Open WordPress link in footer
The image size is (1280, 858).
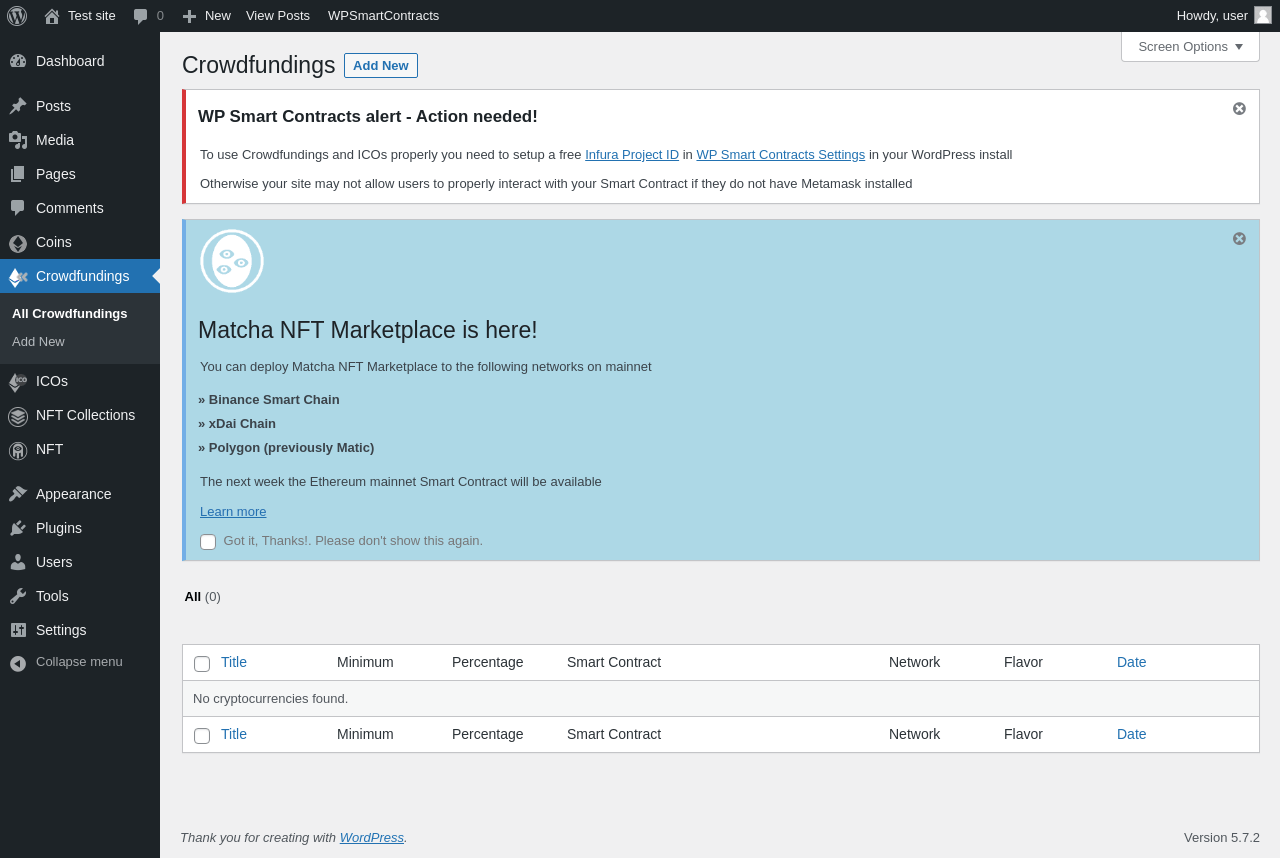372,838
